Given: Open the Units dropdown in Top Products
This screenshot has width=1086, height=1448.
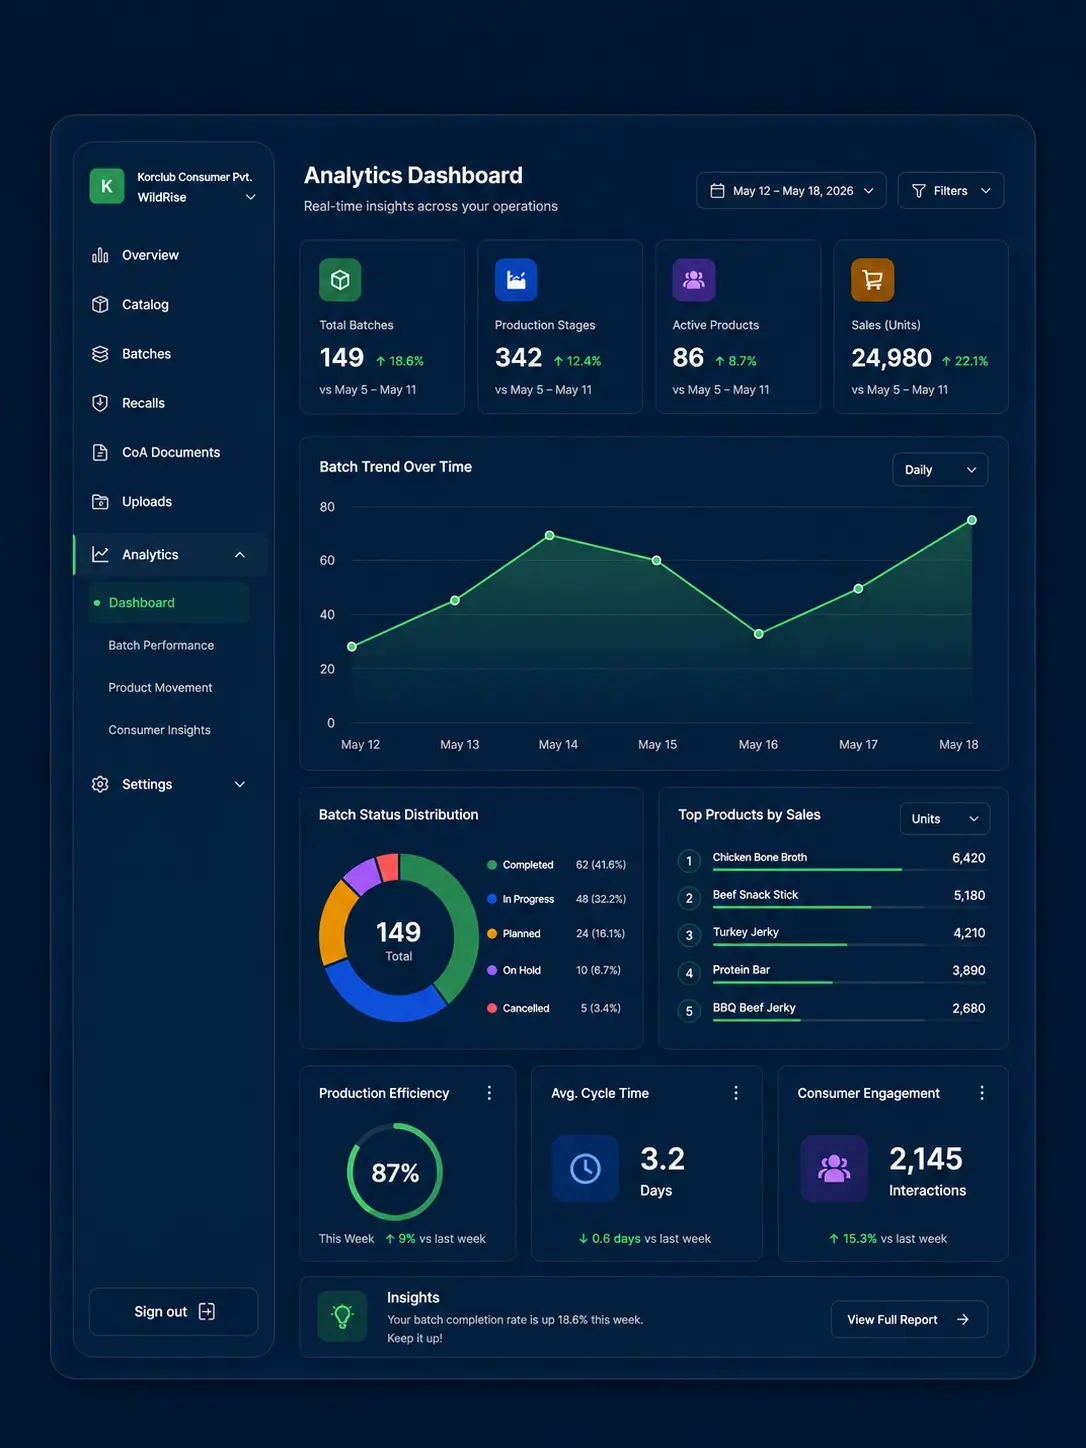Looking at the screenshot, I should [945, 819].
